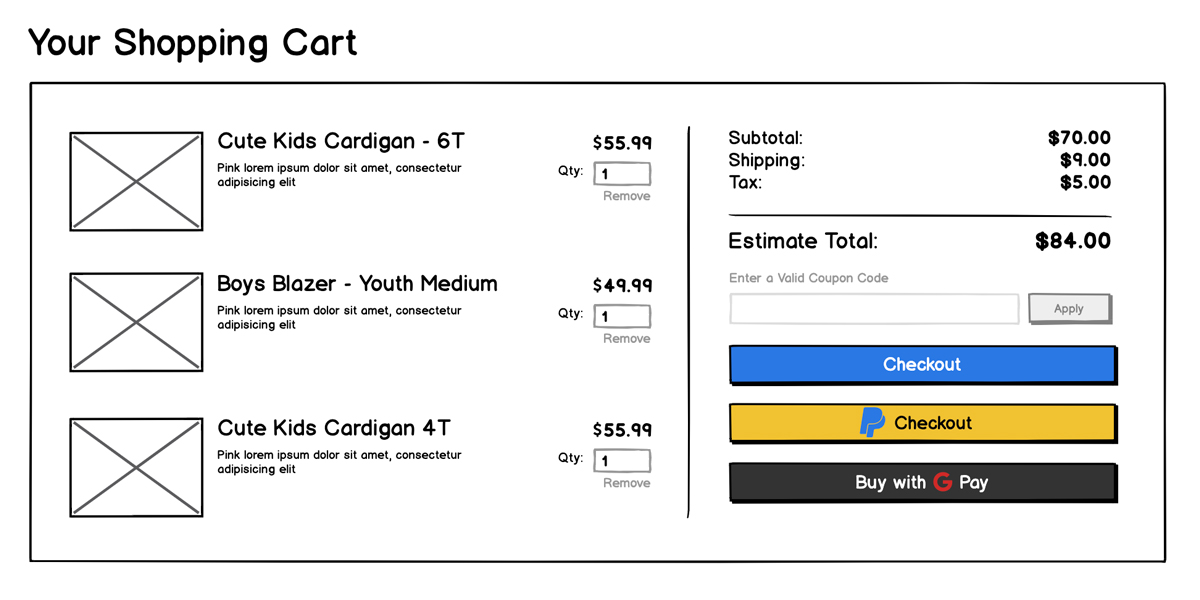Remove the Cute Kids Cardigan - 6T item
This screenshot has width=1200, height=600.
[626, 196]
